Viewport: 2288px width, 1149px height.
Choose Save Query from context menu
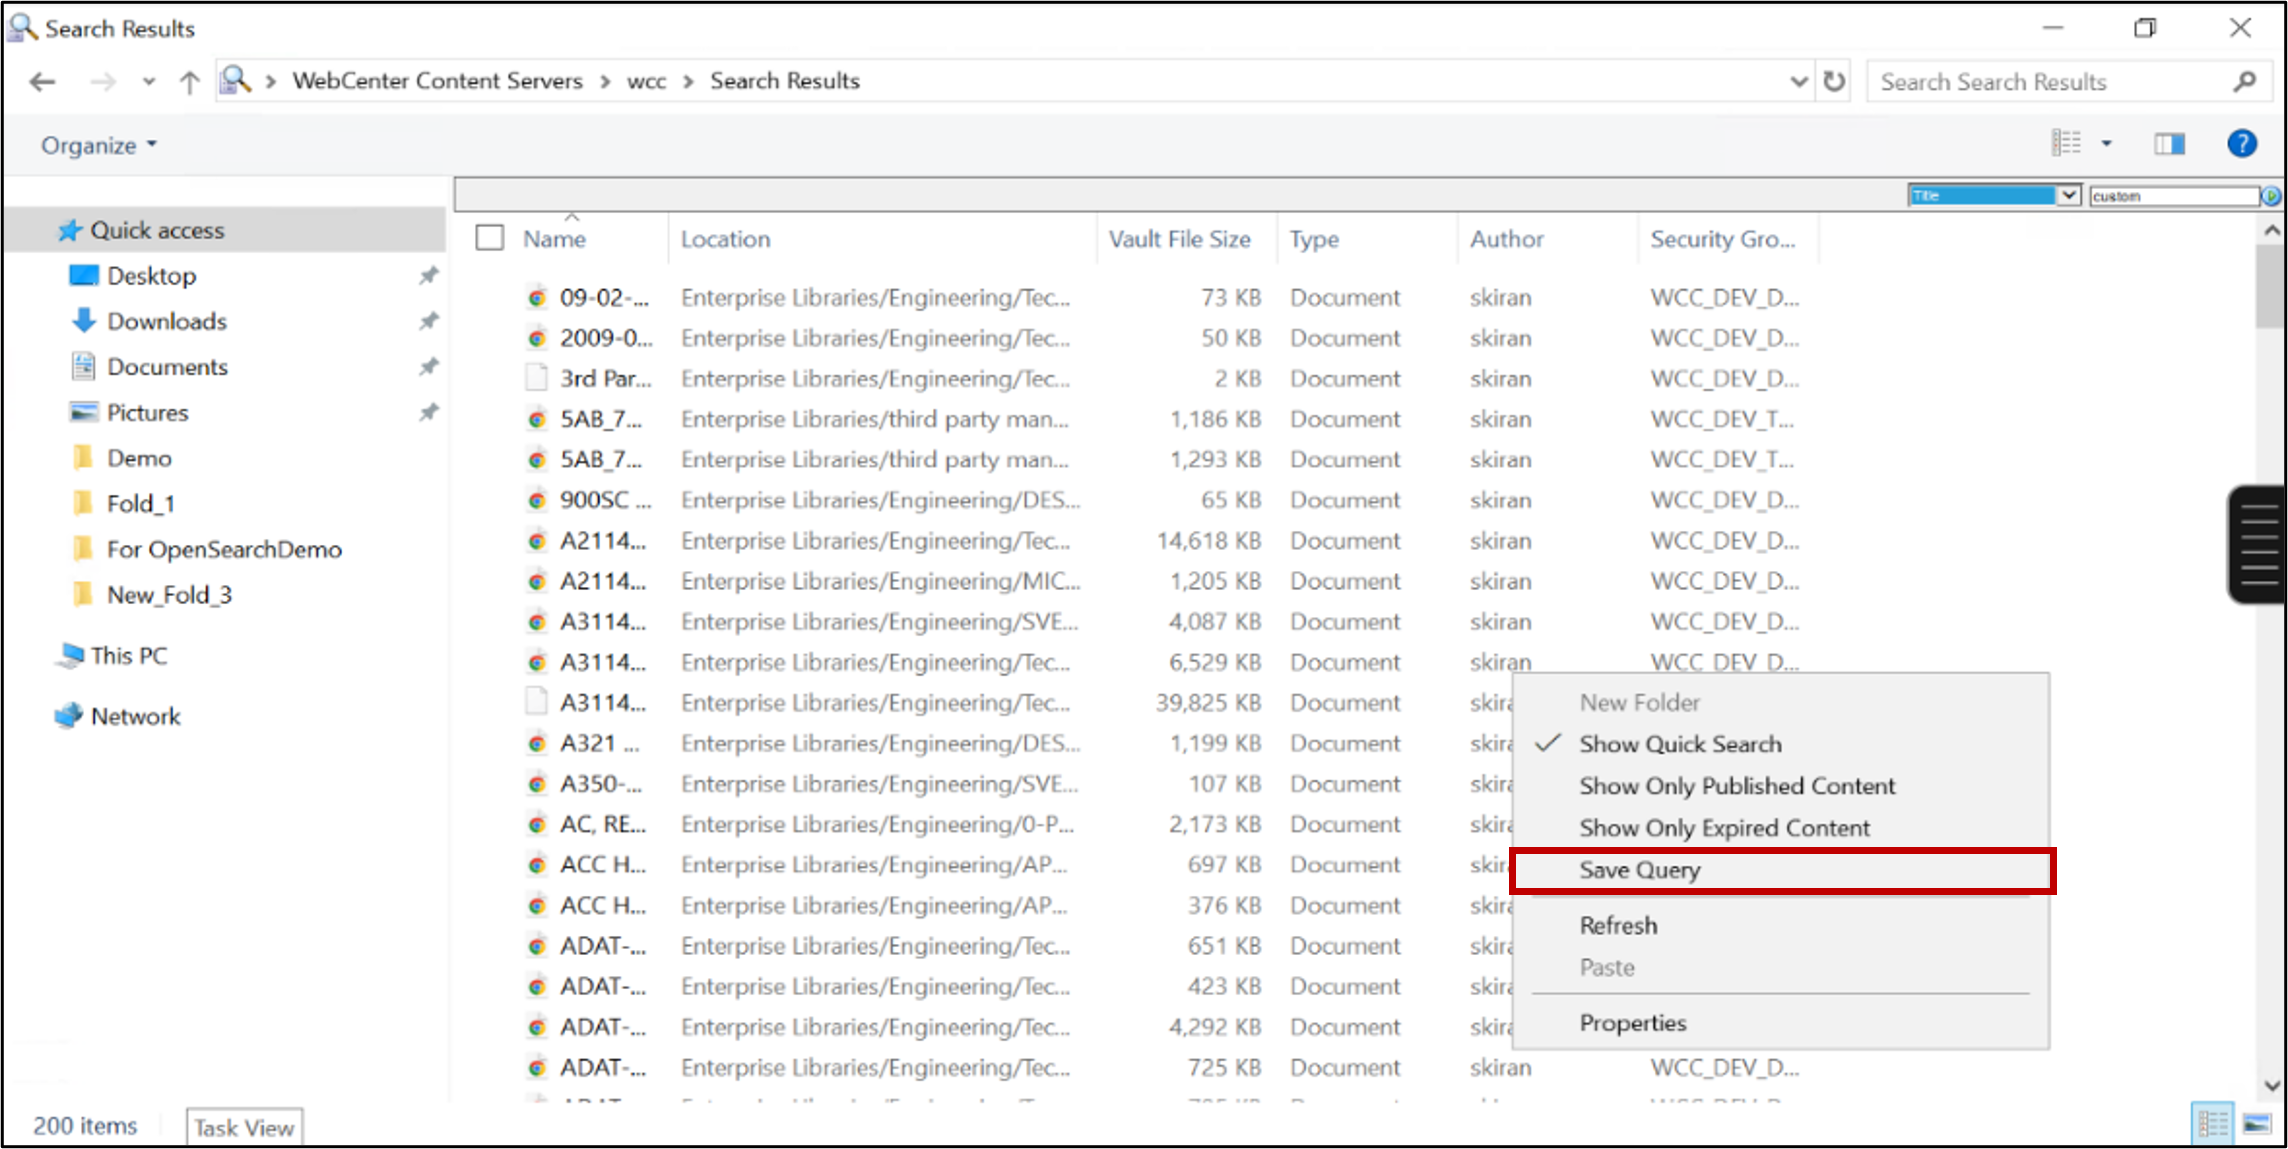pos(1640,870)
